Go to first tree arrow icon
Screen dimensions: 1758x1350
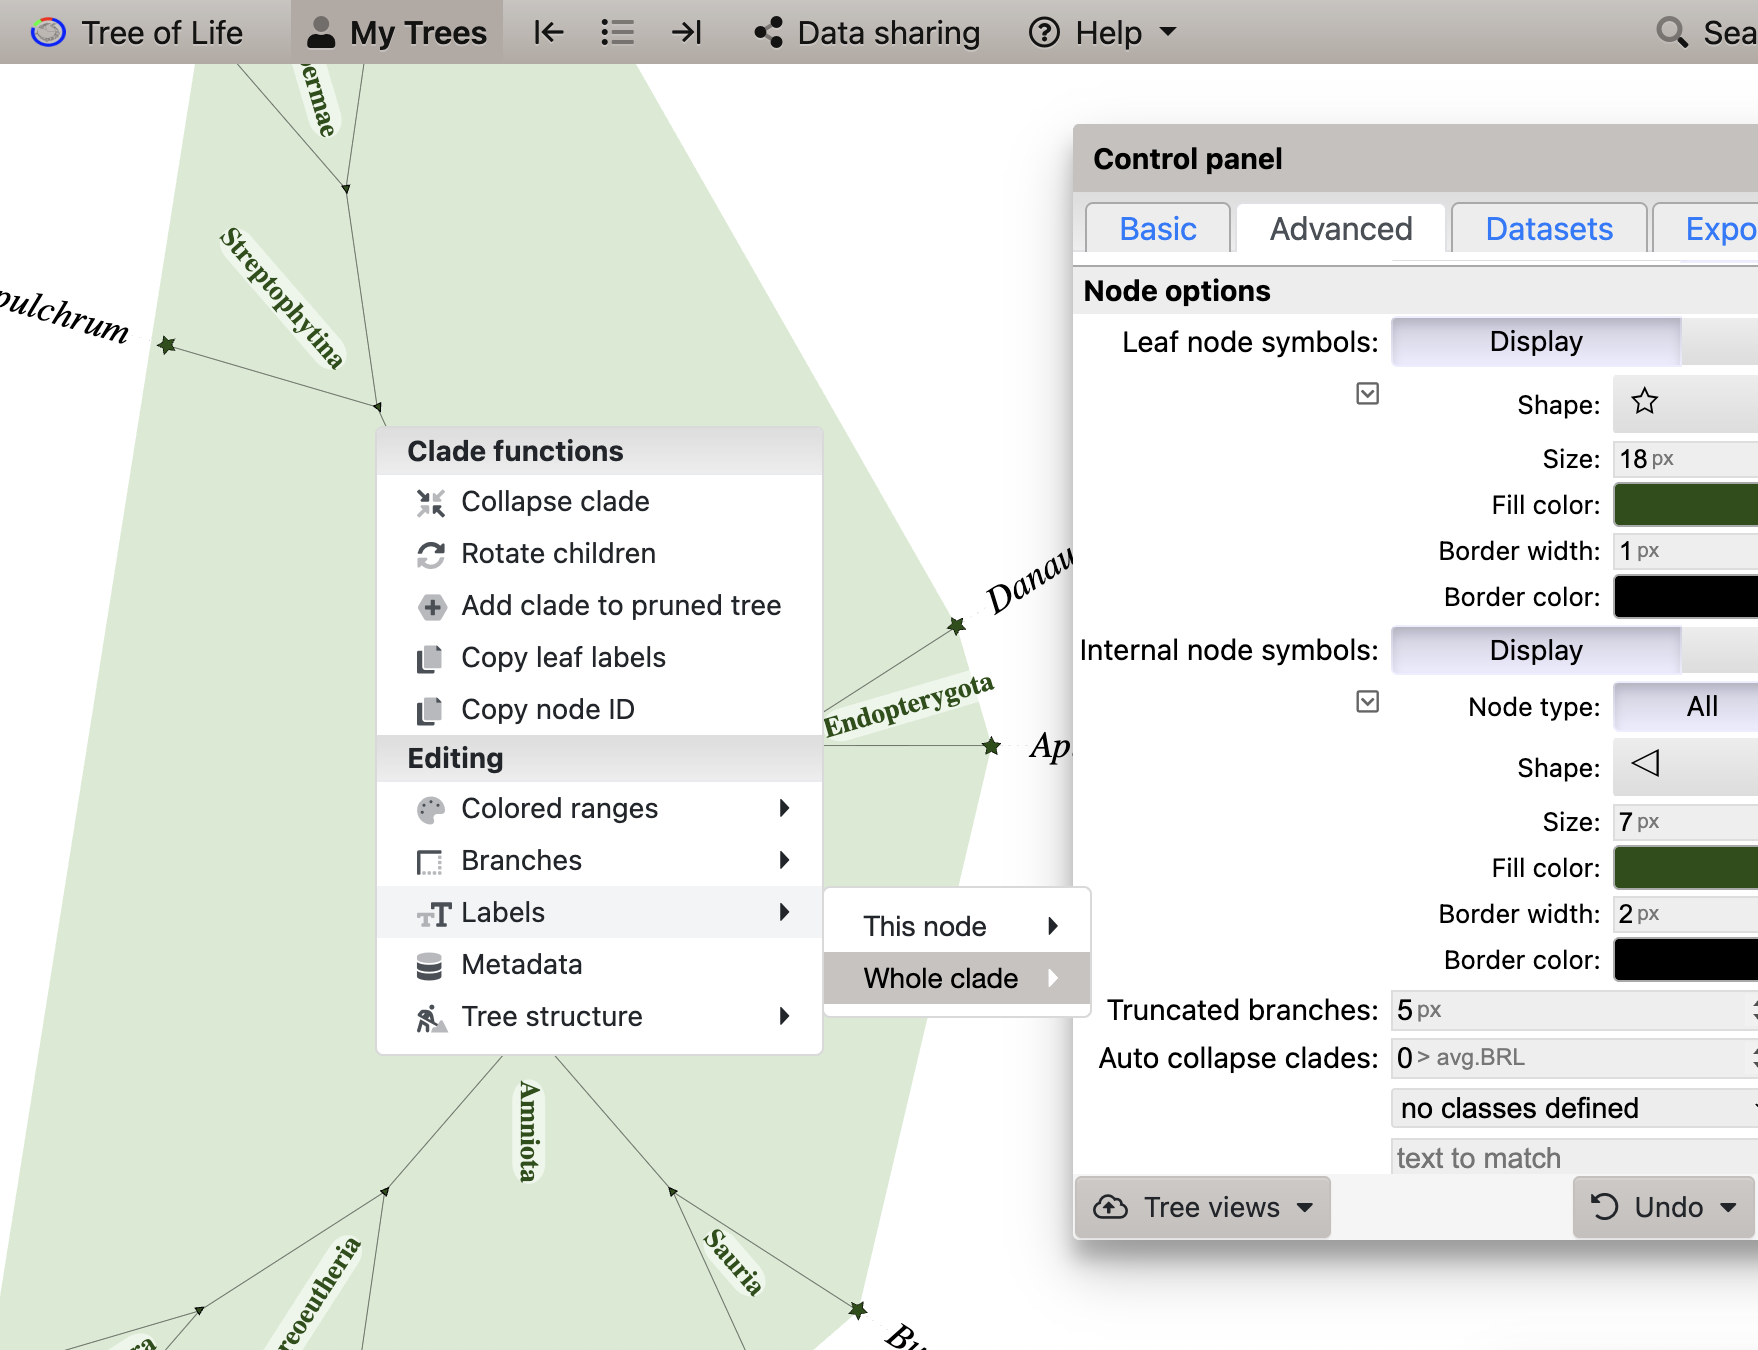pyautogui.click(x=548, y=32)
